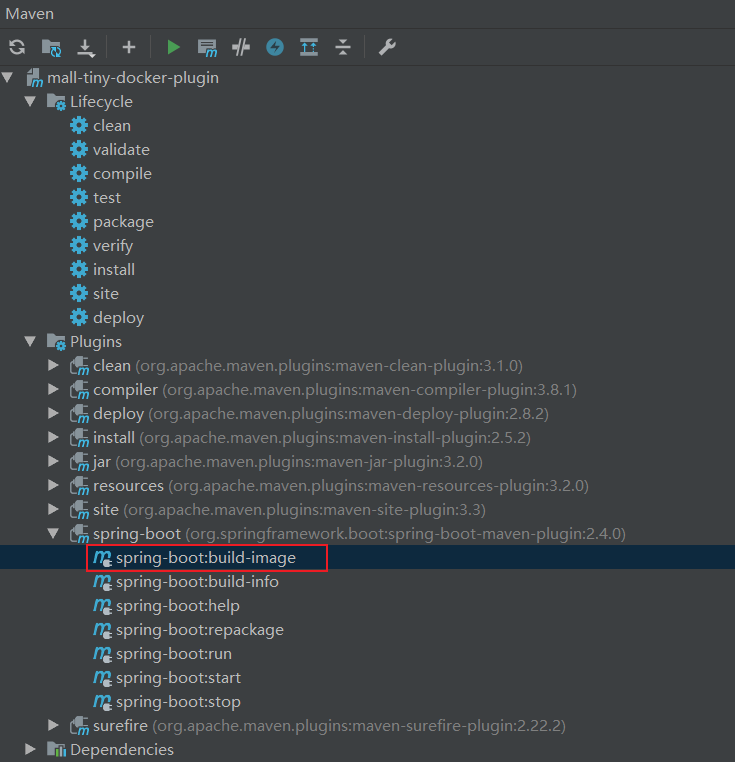Click Generate Sources and Update Folders icon
Screen dimensions: 735x762
point(52,48)
